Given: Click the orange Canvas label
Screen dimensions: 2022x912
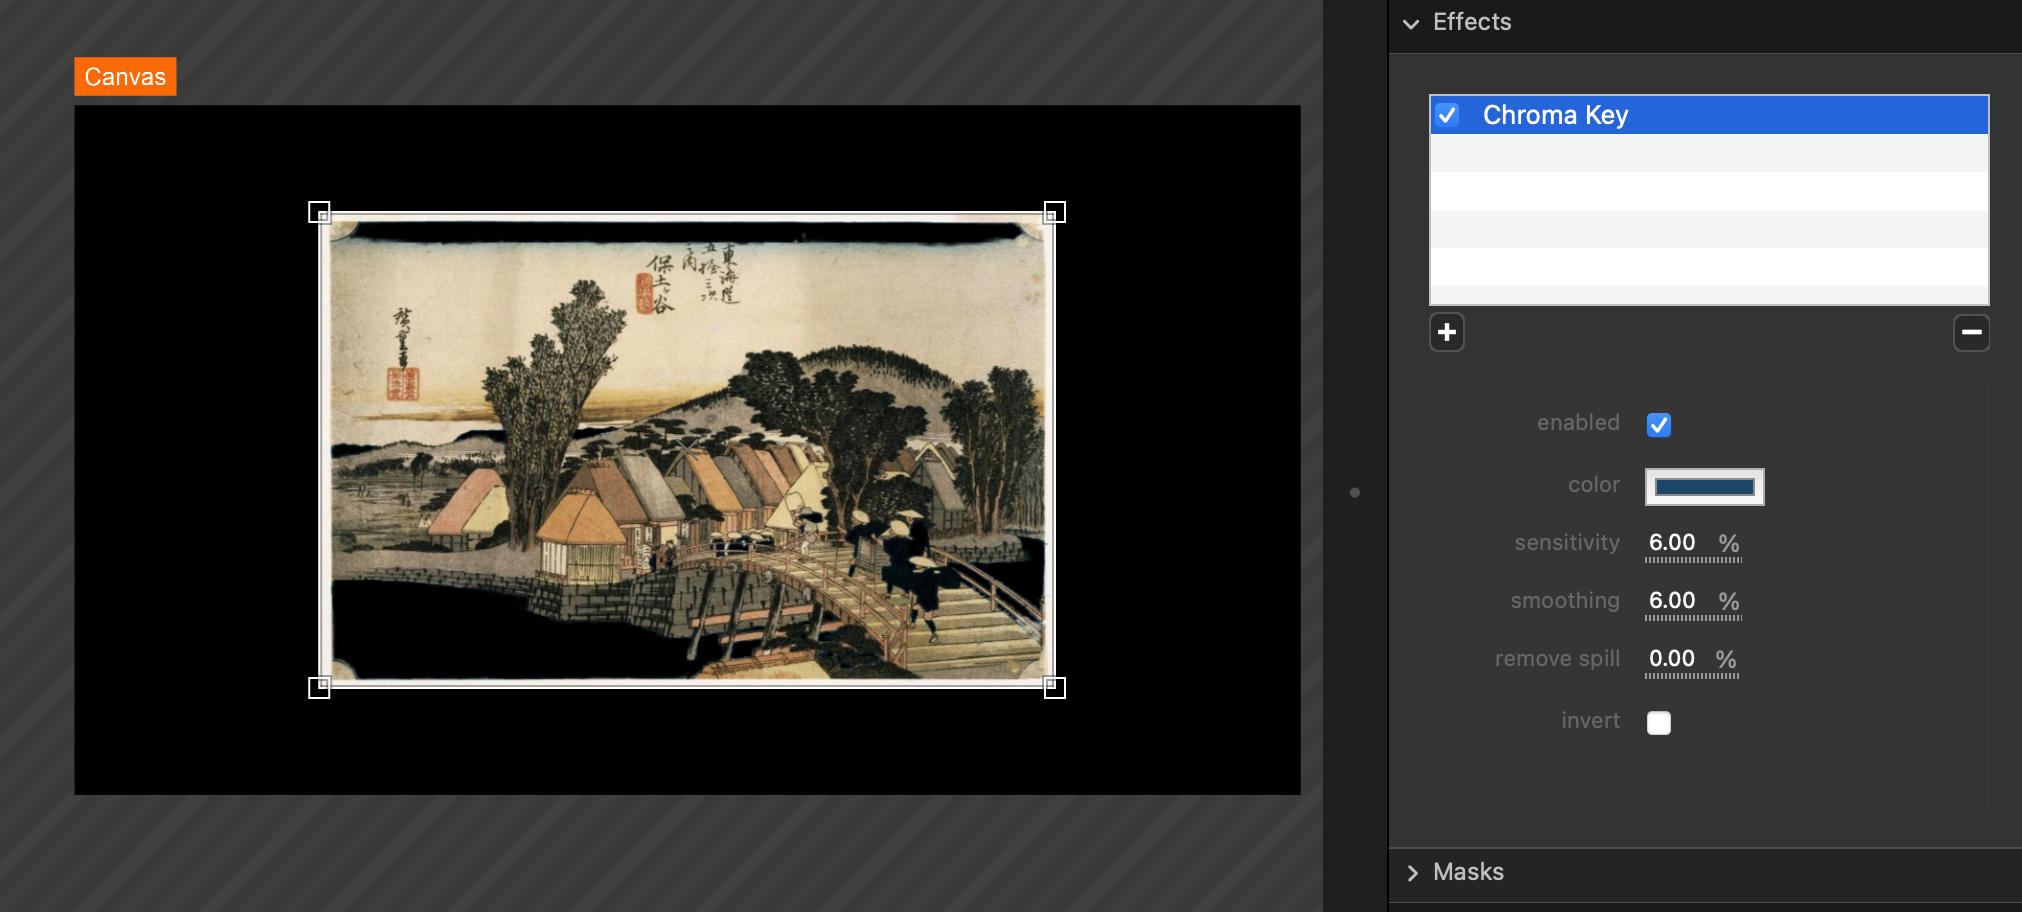Looking at the screenshot, I should [x=125, y=77].
